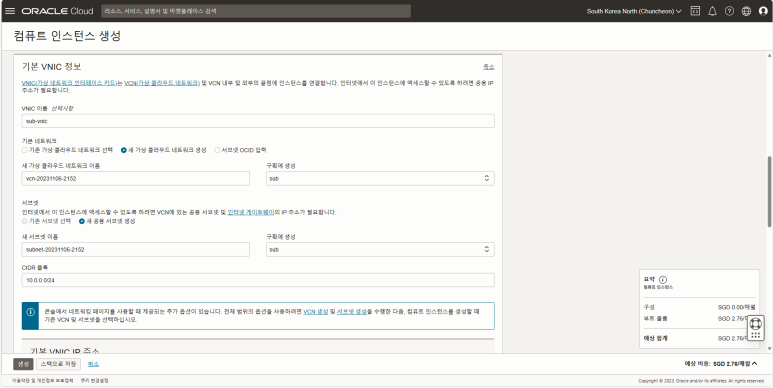This screenshot has height=388, width=773.
Task: Click the 부트 볼륨 row in summary
Action: (x=699, y=319)
